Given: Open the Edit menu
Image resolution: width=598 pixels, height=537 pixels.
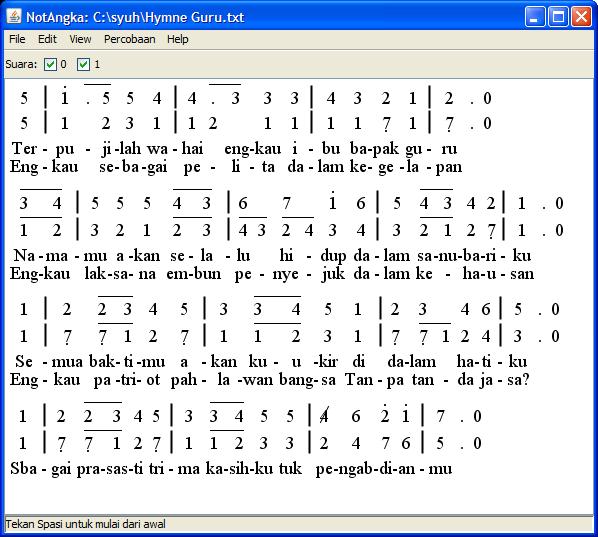Looking at the screenshot, I should pos(47,39).
